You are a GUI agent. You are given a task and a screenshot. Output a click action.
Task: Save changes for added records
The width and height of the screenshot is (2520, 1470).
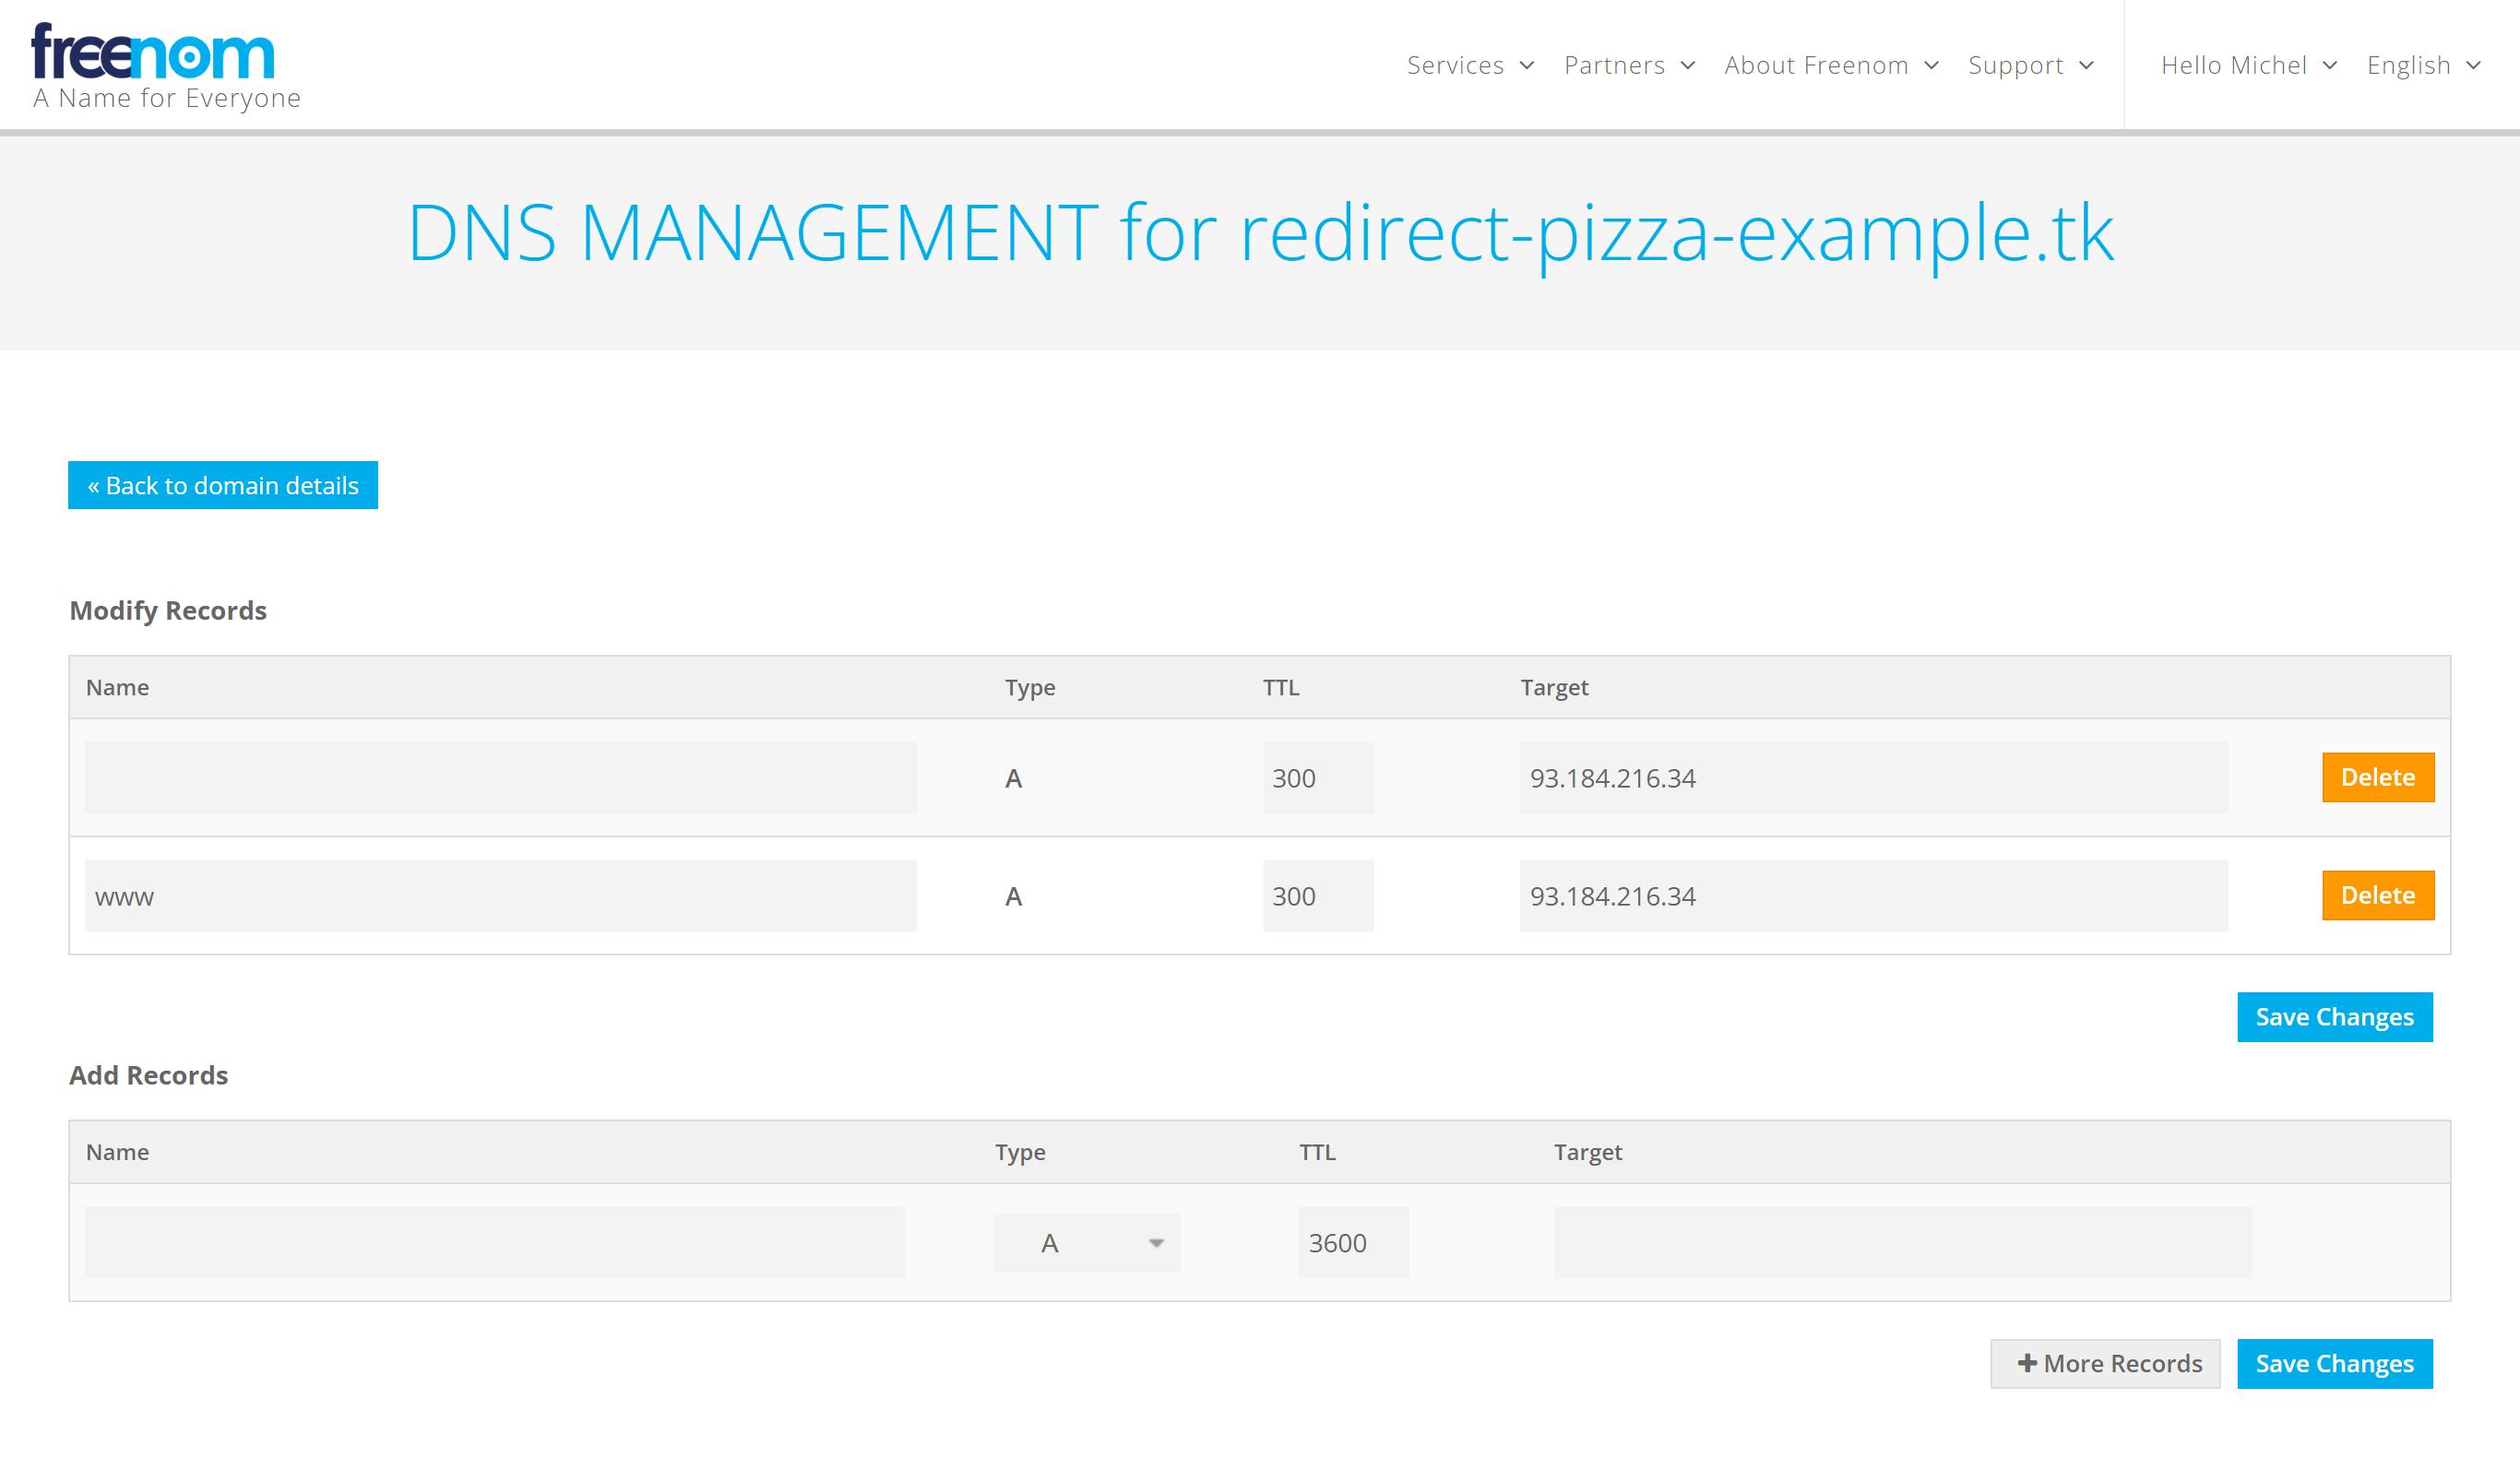point(2334,1364)
